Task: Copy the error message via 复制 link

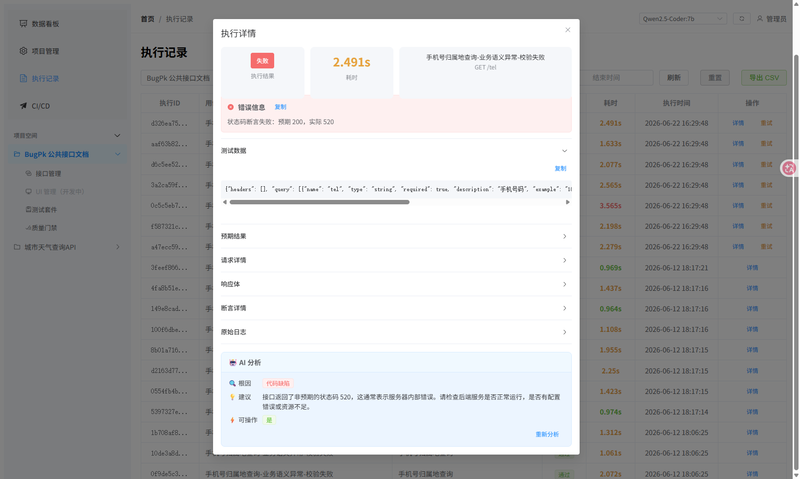Action: coord(280,107)
